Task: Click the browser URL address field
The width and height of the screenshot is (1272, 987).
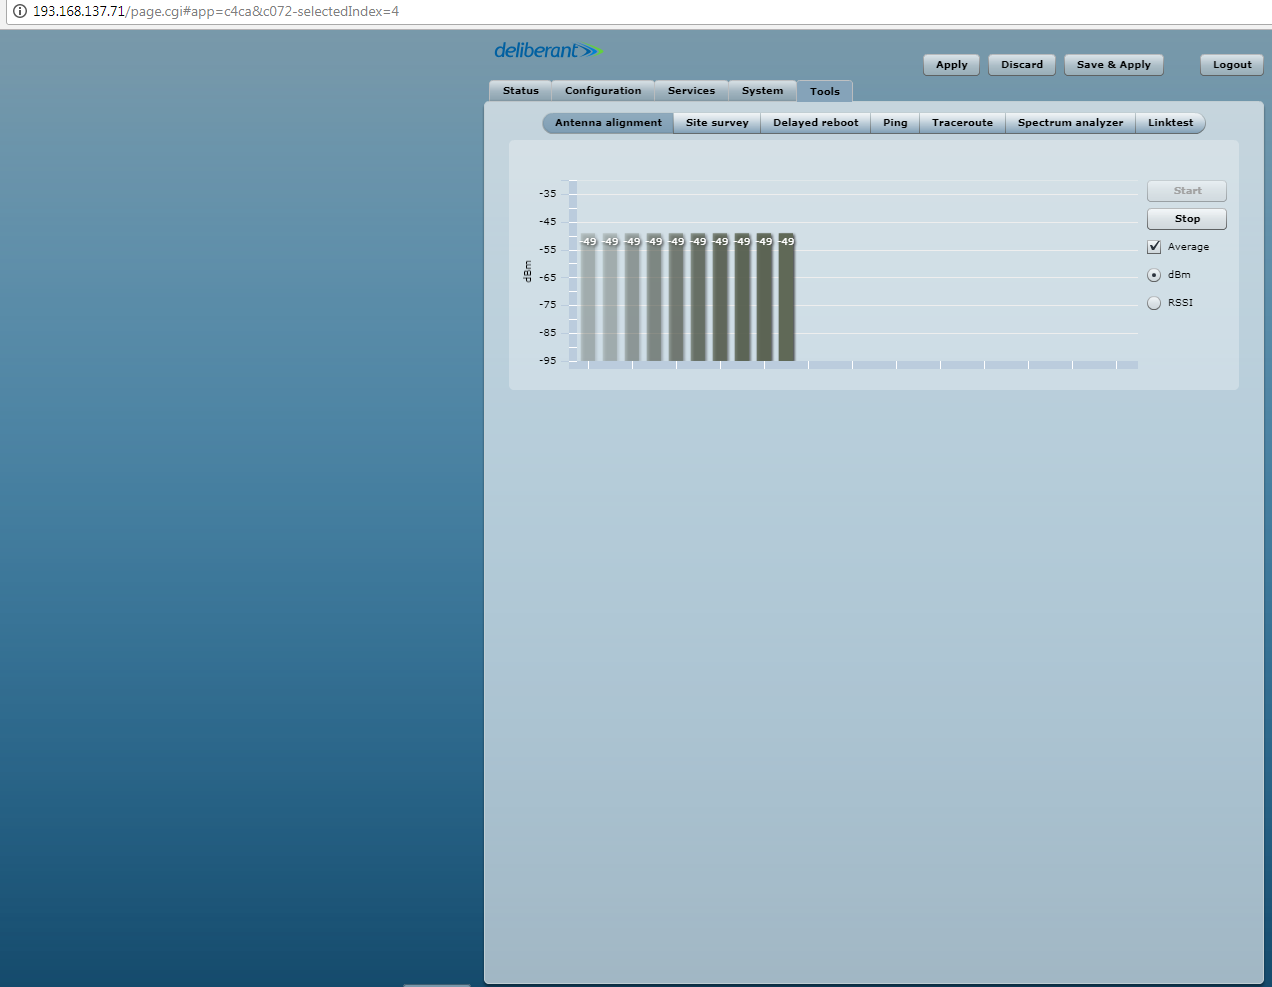Action: tap(600, 12)
